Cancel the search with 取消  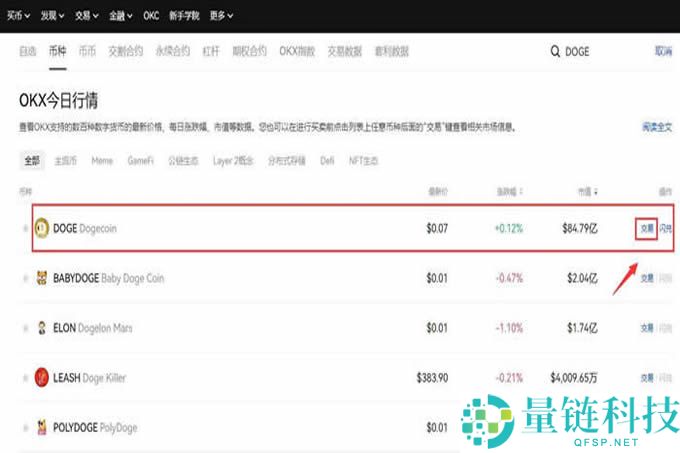663,51
